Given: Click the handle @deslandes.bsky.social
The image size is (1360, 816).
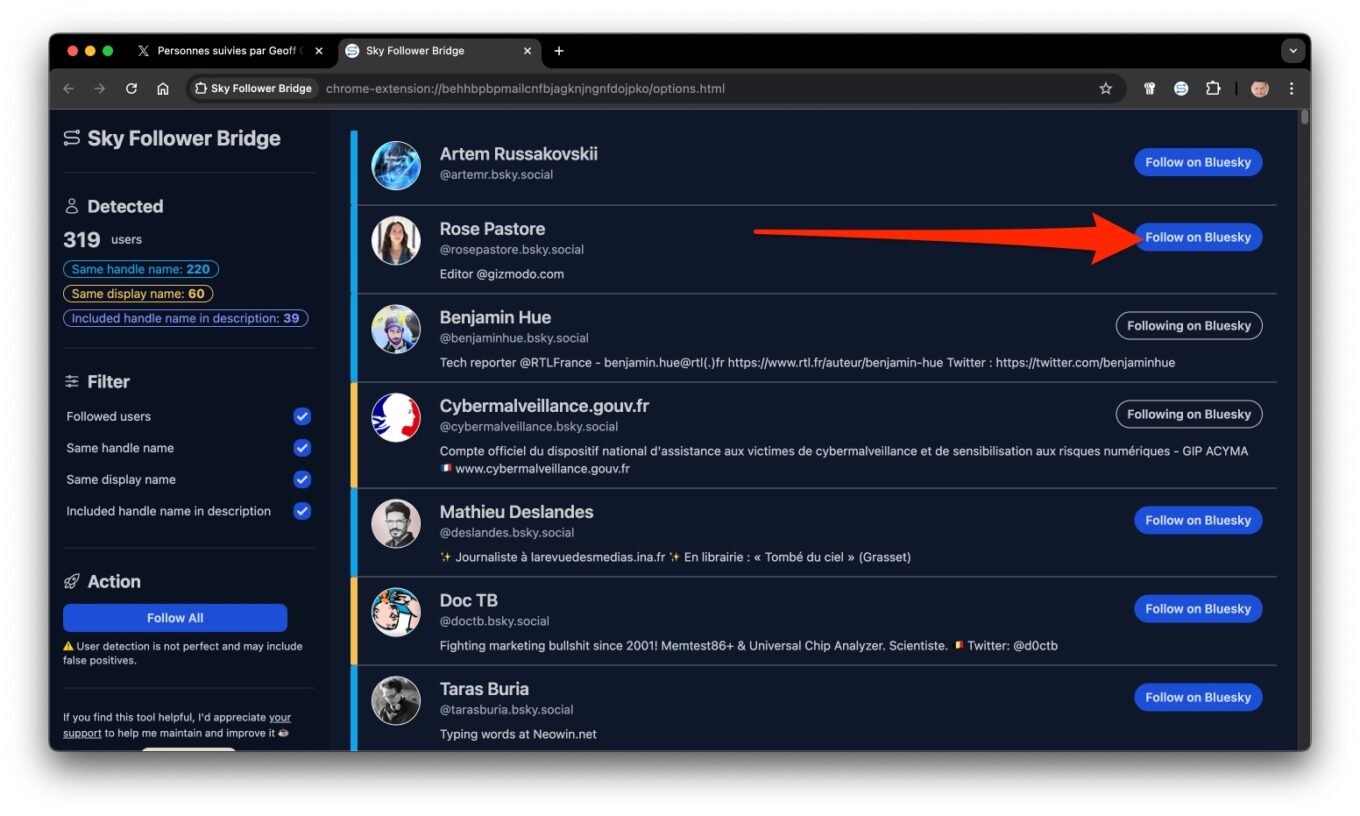Looking at the screenshot, I should [x=507, y=533].
